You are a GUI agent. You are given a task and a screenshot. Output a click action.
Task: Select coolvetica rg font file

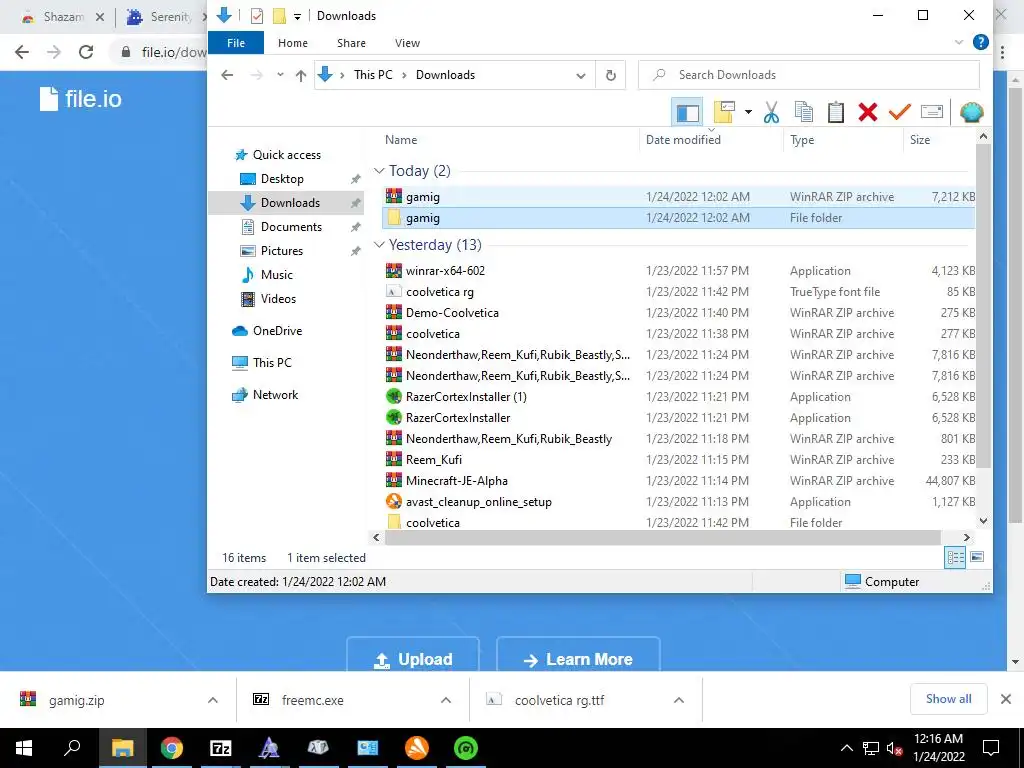pyautogui.click(x=678, y=291)
